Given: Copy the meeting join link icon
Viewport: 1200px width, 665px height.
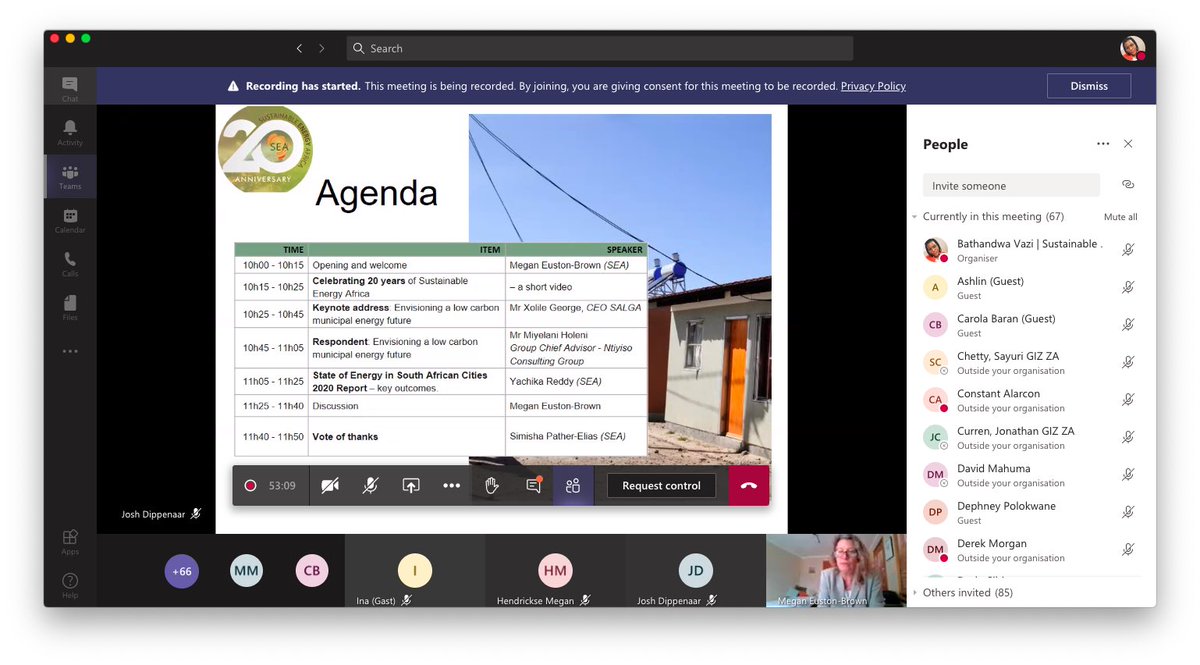Looking at the screenshot, I should coord(1128,185).
